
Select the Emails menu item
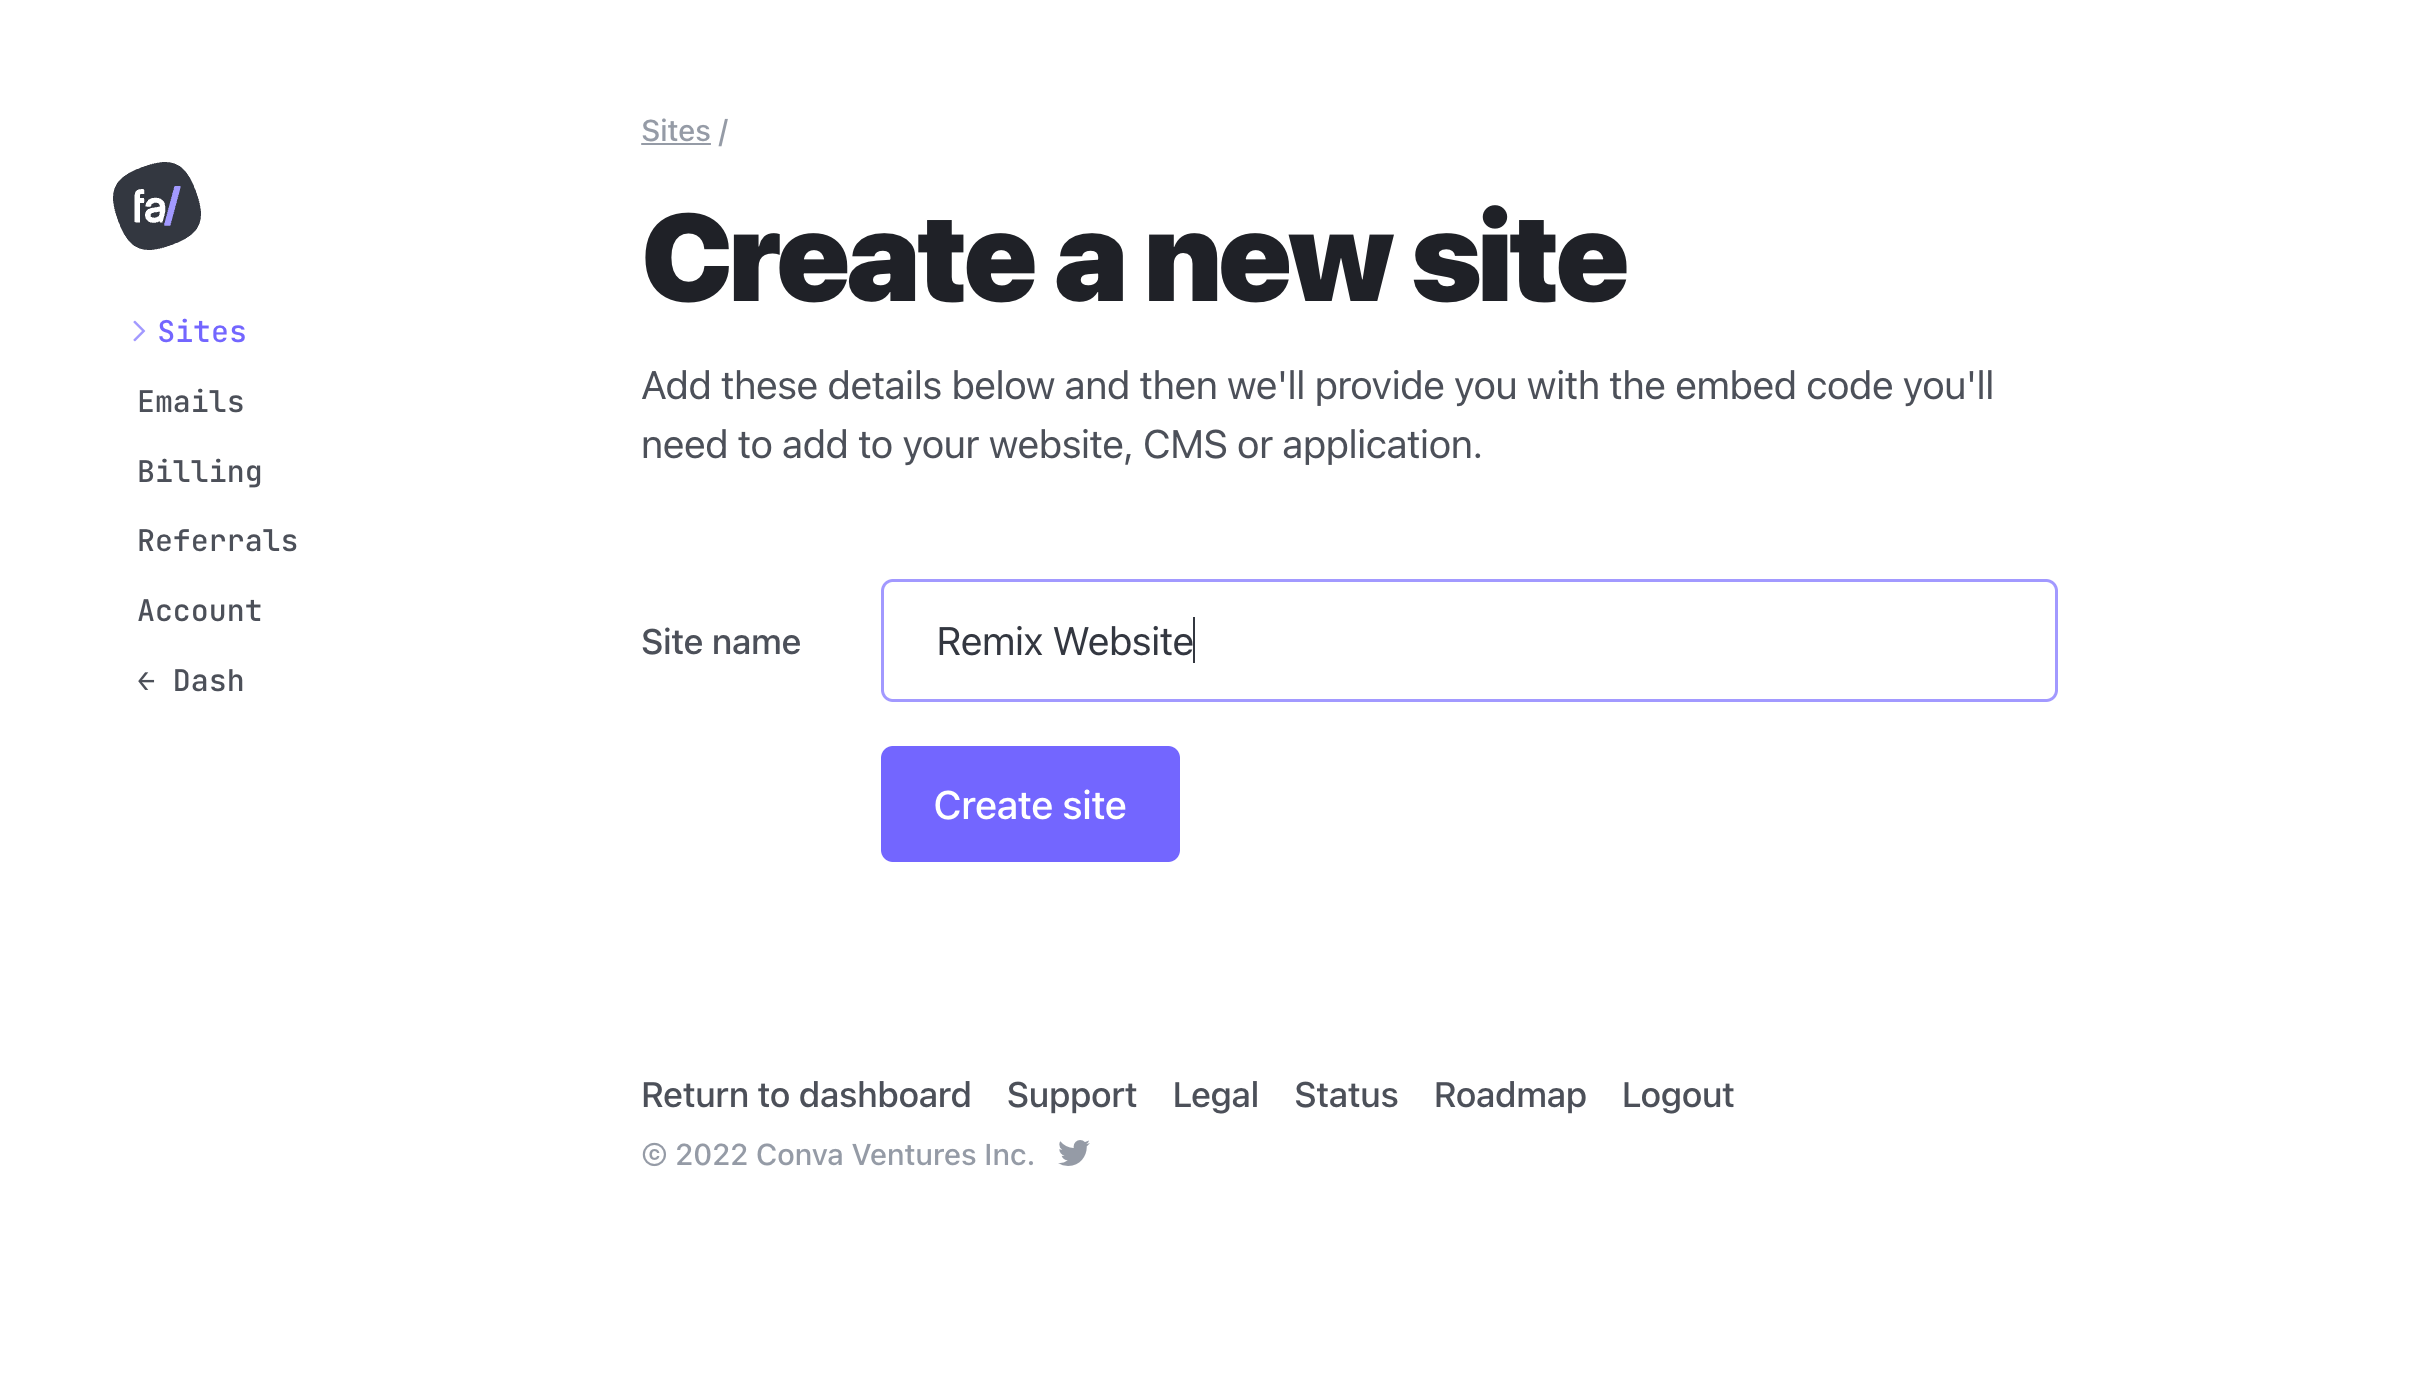point(190,401)
